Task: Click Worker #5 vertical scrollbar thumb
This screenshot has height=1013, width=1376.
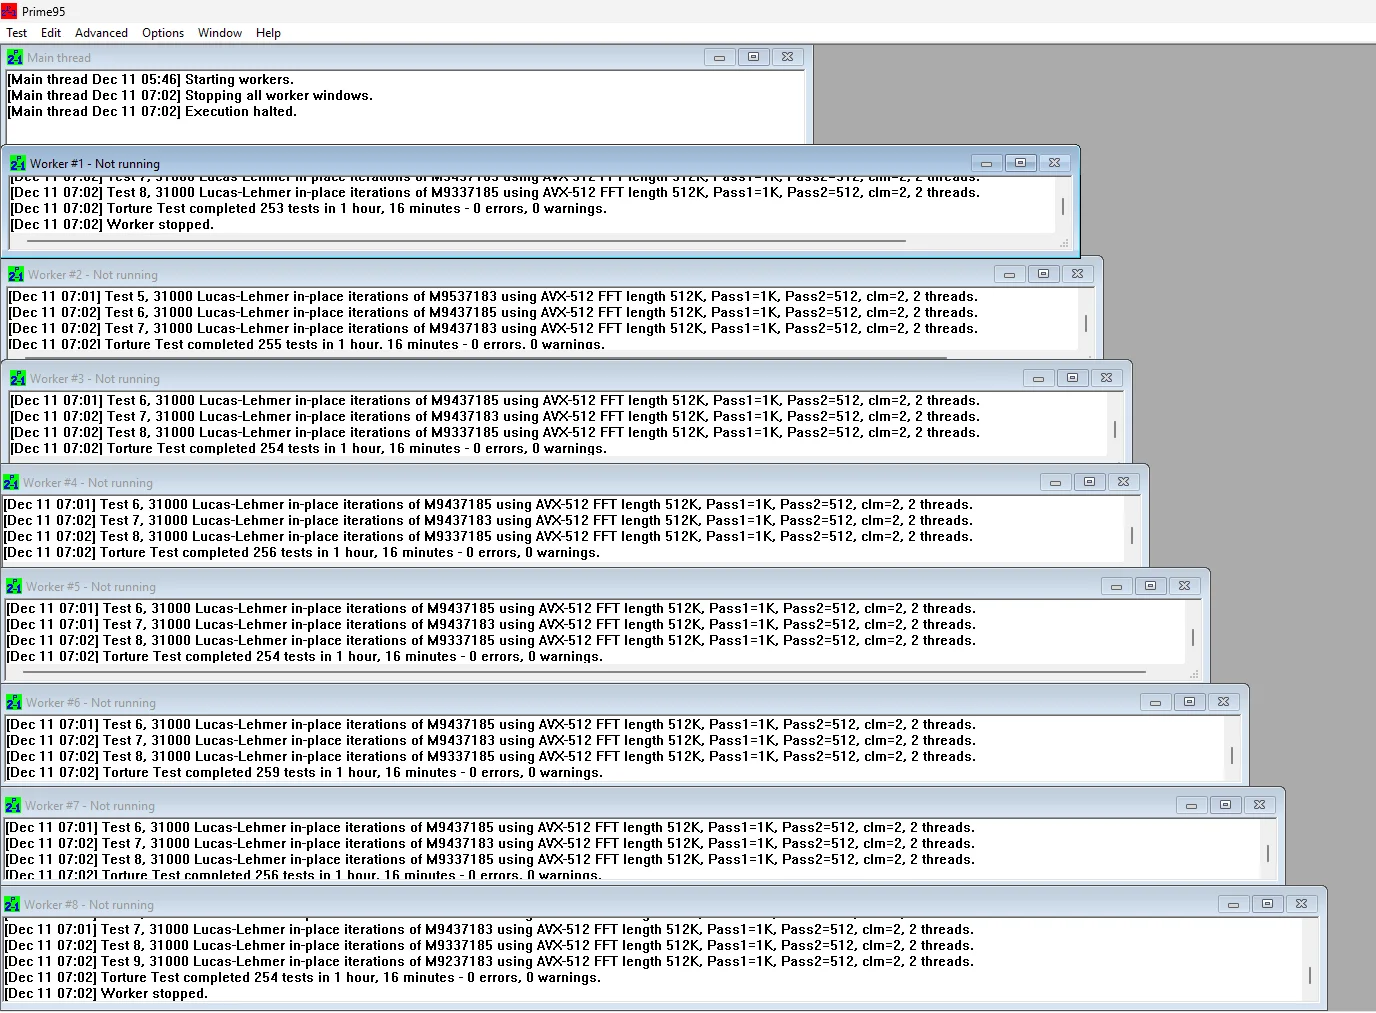Action: click(x=1192, y=637)
